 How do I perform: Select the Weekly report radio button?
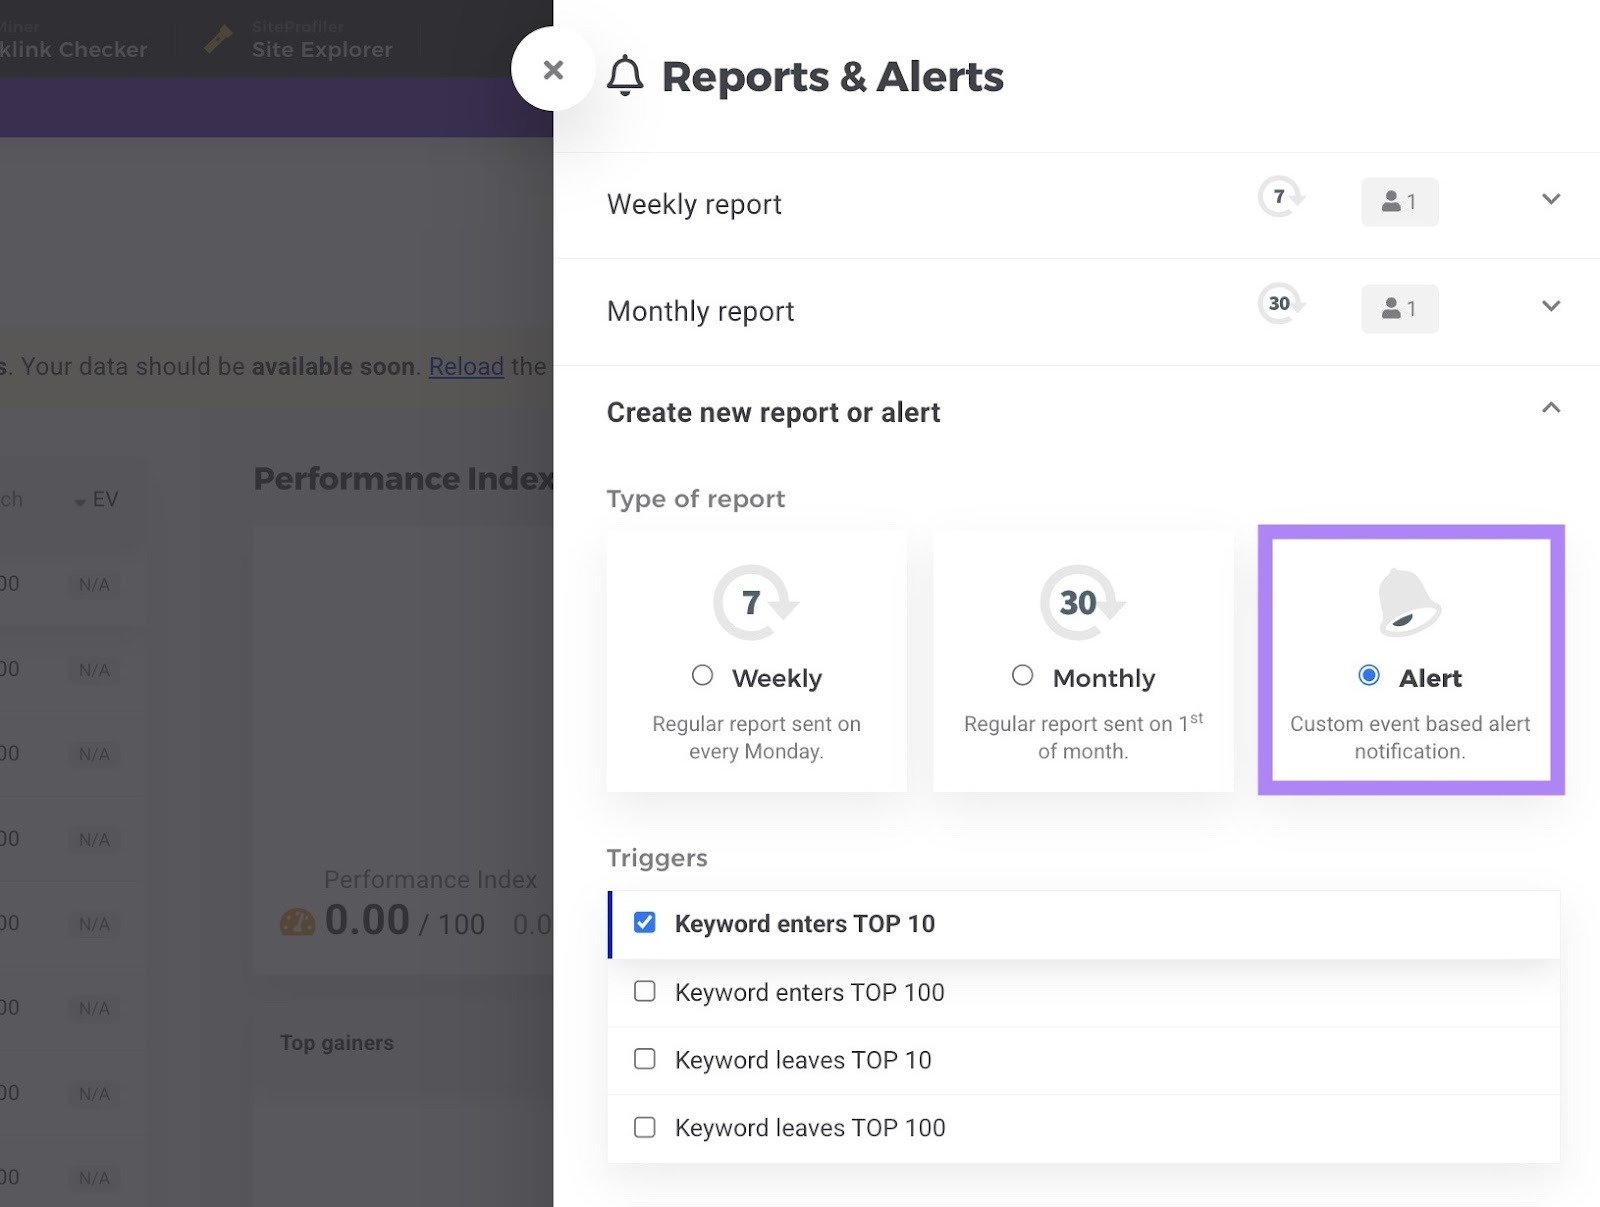703,676
